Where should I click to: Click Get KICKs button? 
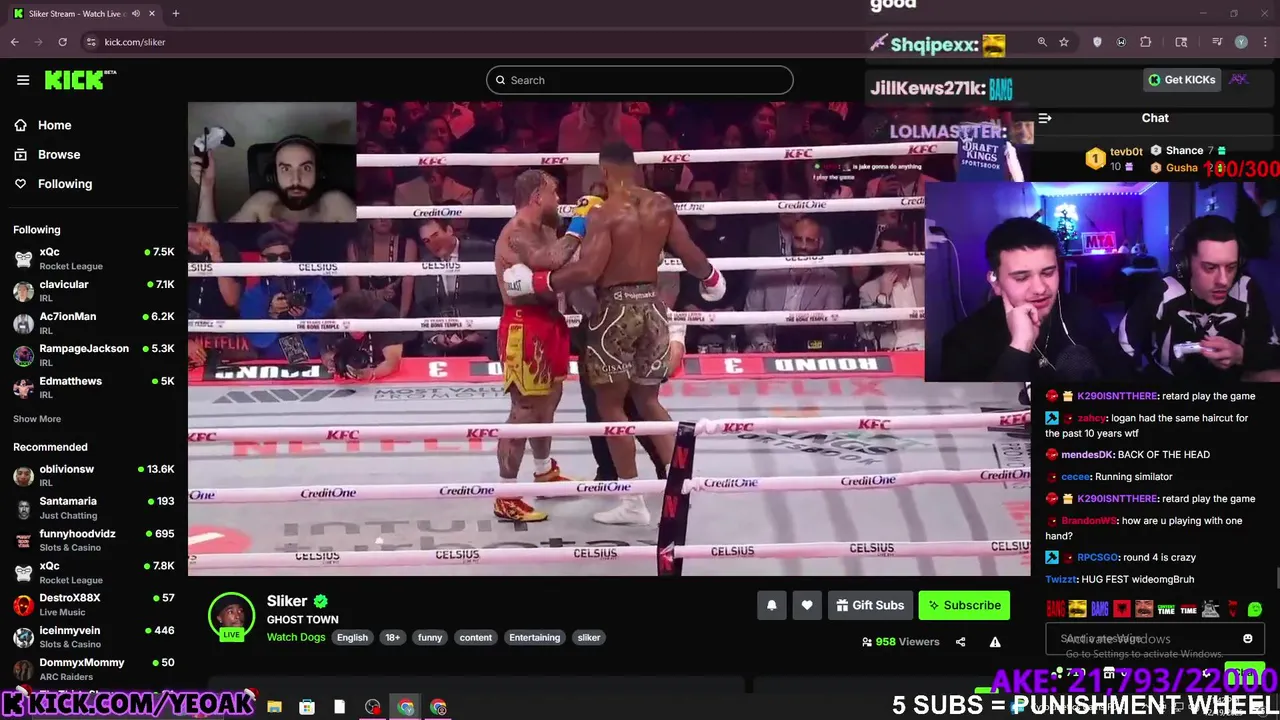click(1182, 80)
